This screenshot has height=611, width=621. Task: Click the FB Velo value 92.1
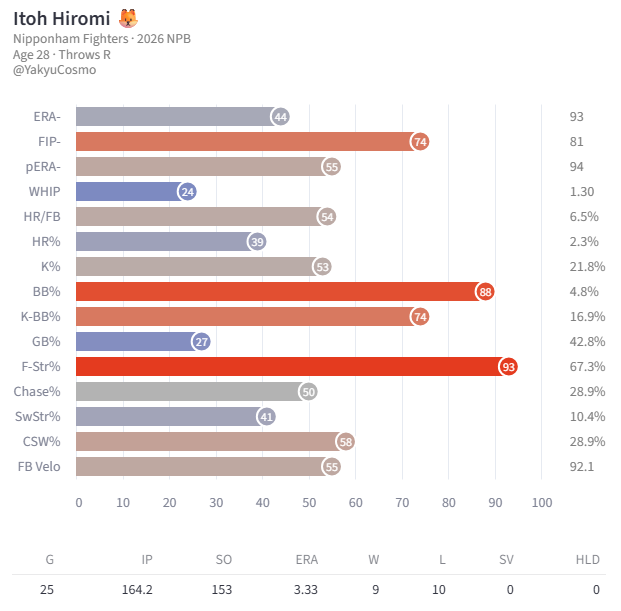[582, 466]
